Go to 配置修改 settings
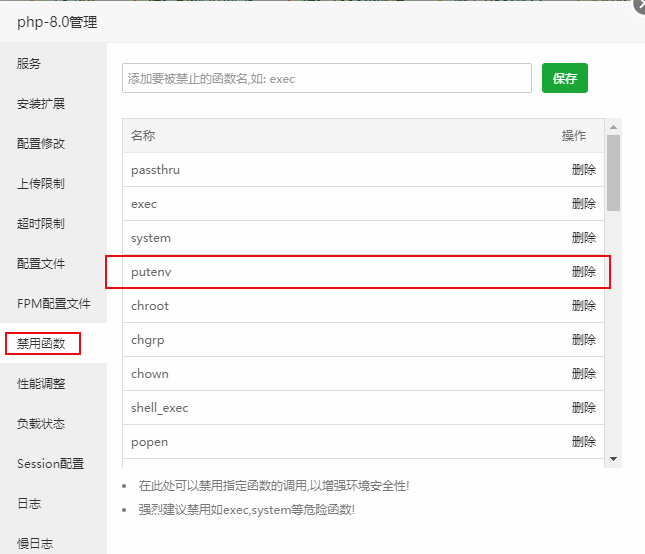Screen dimensions: 645x554 coord(41,144)
